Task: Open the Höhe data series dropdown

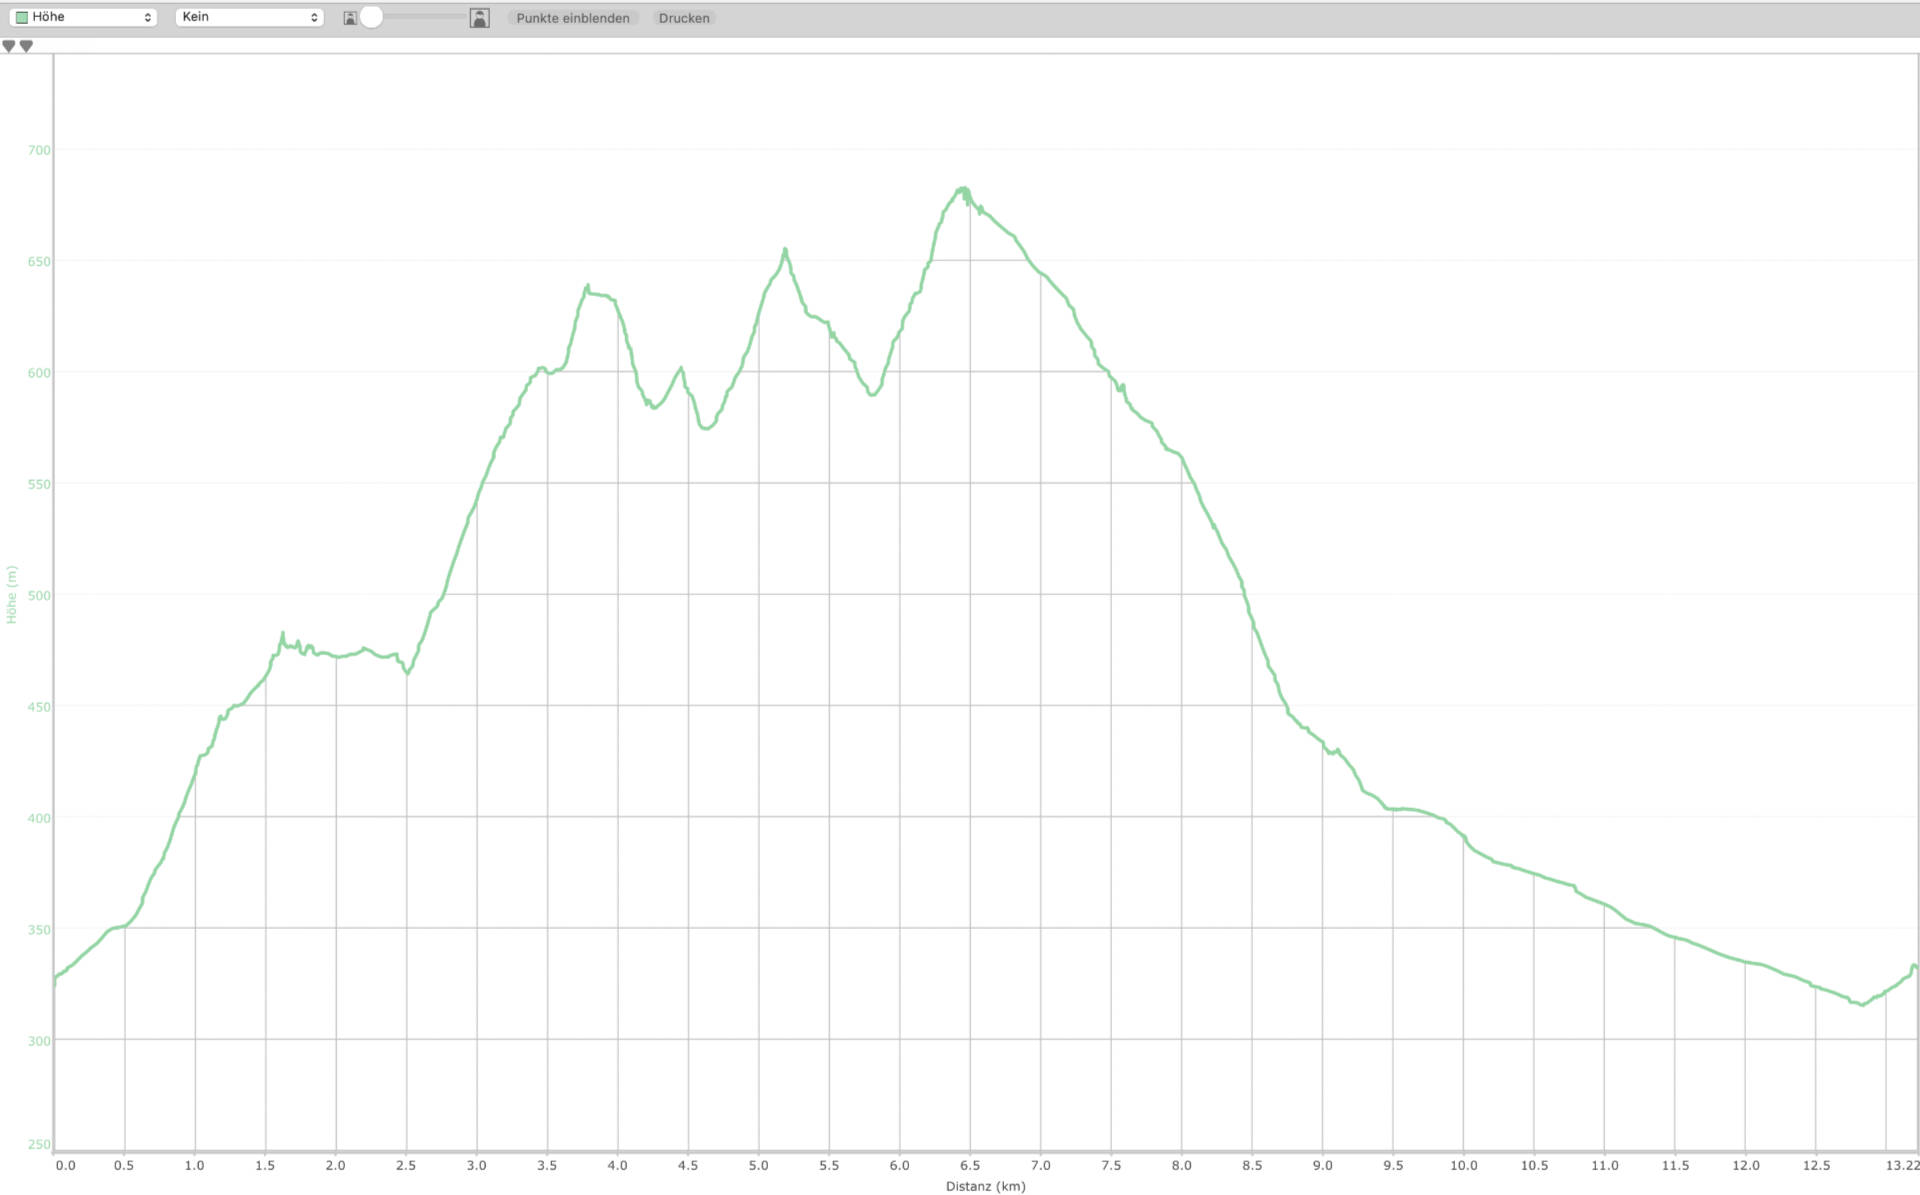Action: [x=83, y=17]
